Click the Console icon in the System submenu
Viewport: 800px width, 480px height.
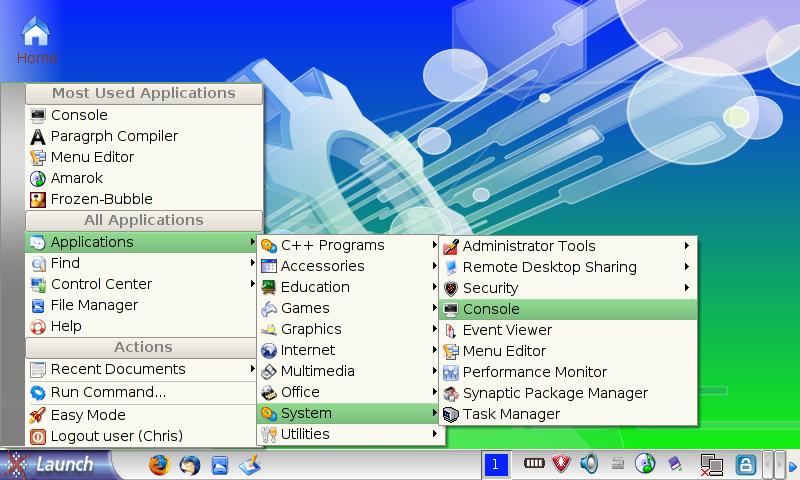[x=451, y=309]
